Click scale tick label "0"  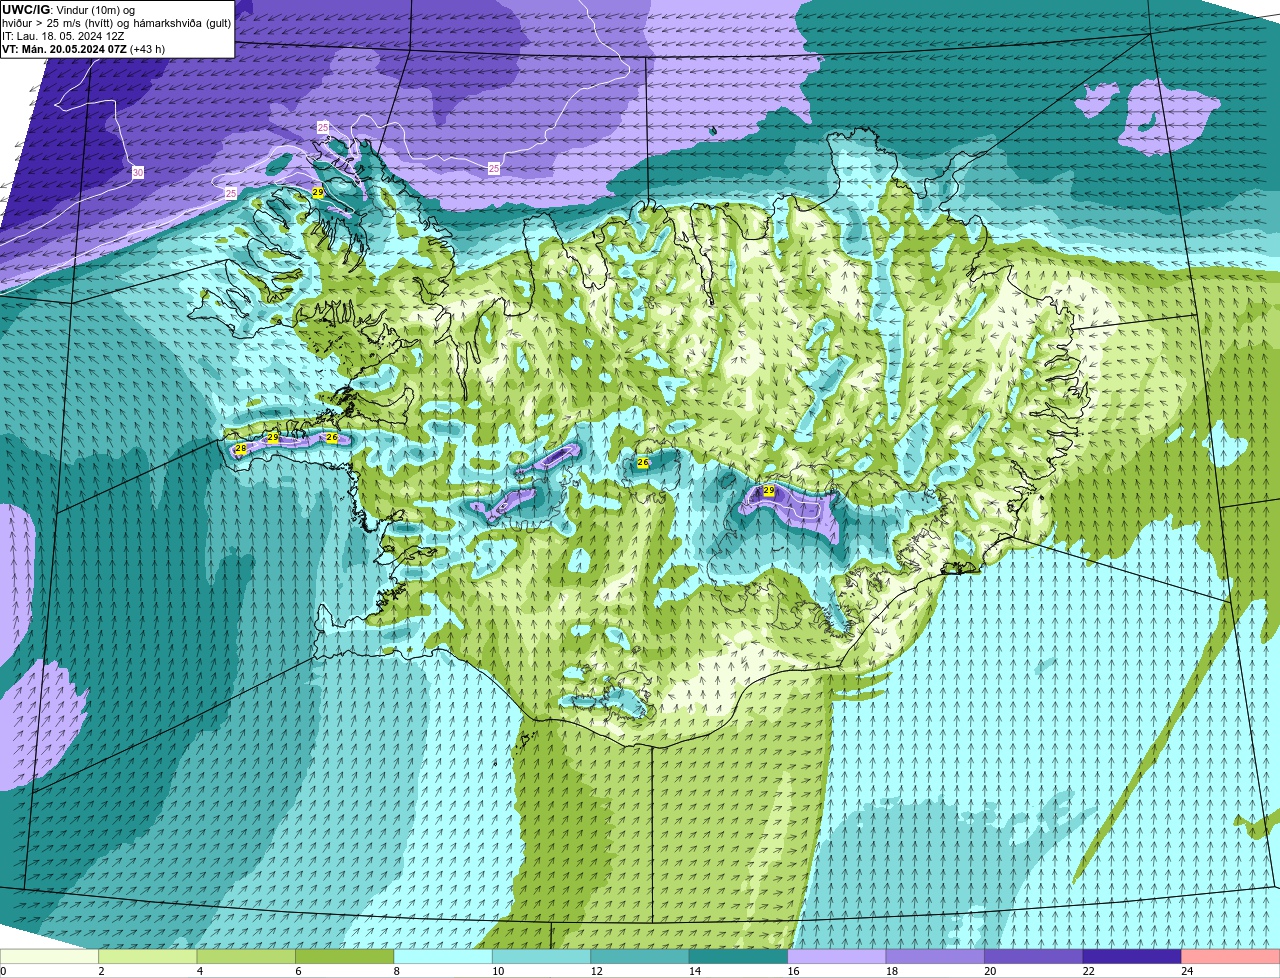tap(3, 971)
